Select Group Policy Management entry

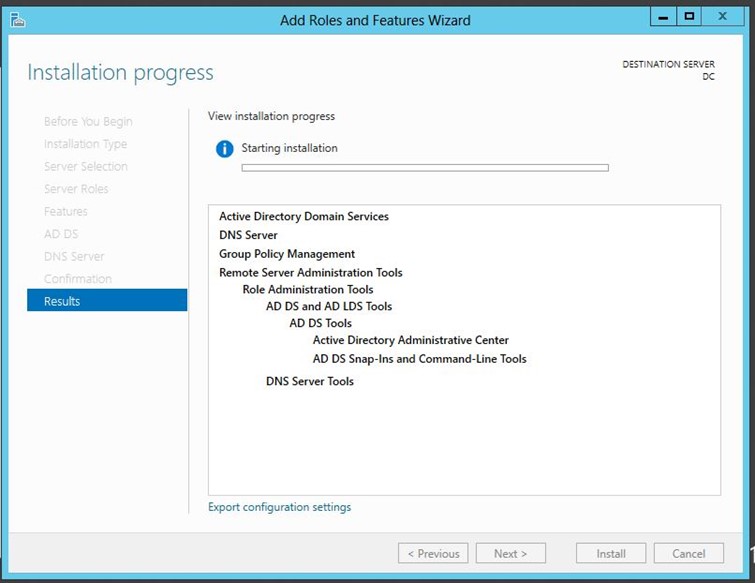click(x=287, y=254)
